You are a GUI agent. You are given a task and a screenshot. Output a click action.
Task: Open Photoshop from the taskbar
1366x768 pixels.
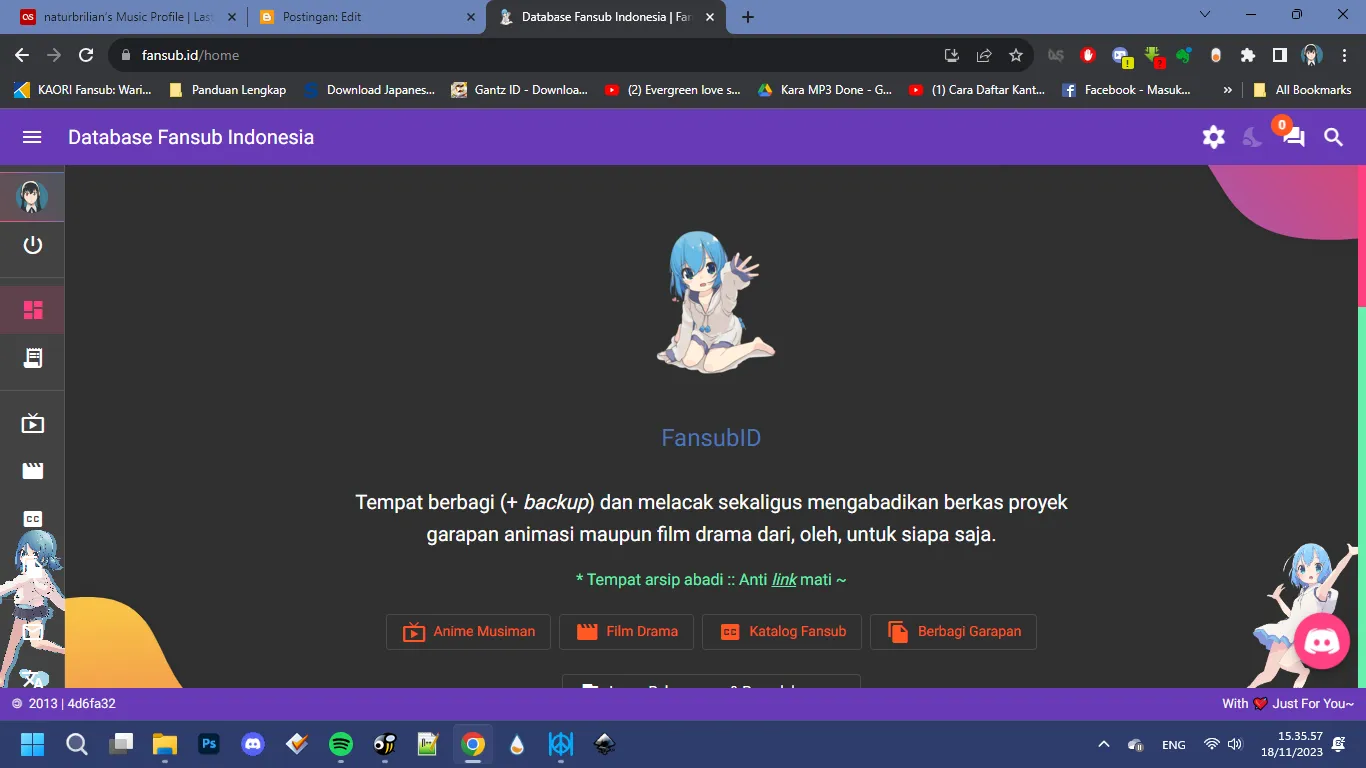pyautogui.click(x=209, y=744)
